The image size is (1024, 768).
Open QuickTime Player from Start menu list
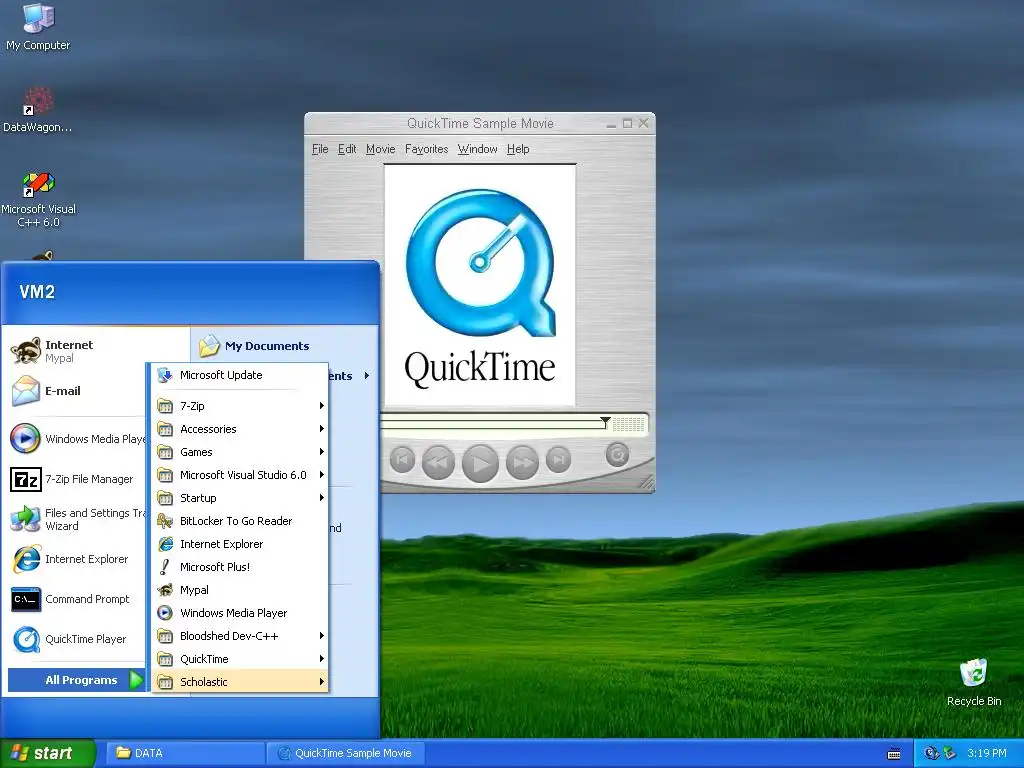(69, 639)
